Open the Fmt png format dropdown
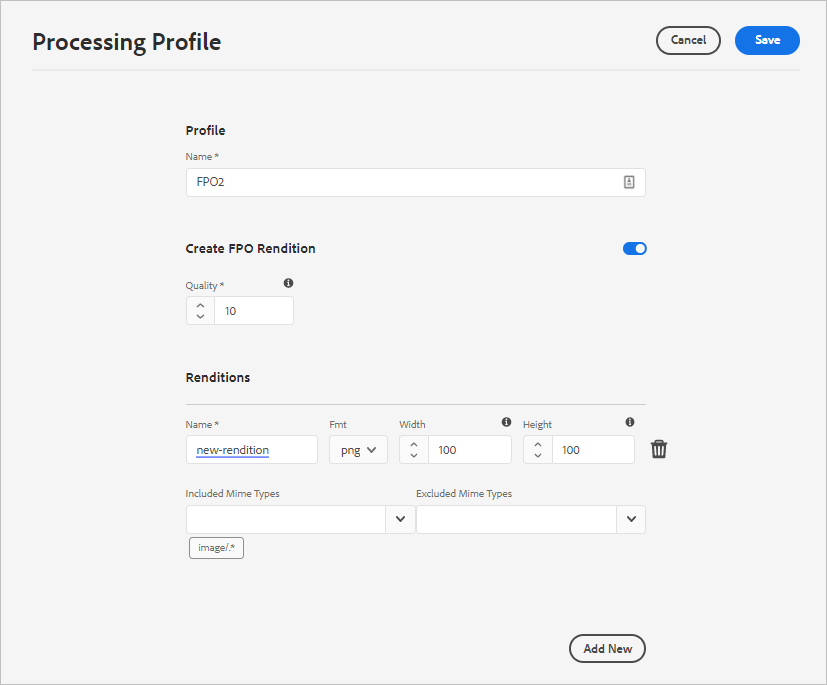 [x=358, y=450]
